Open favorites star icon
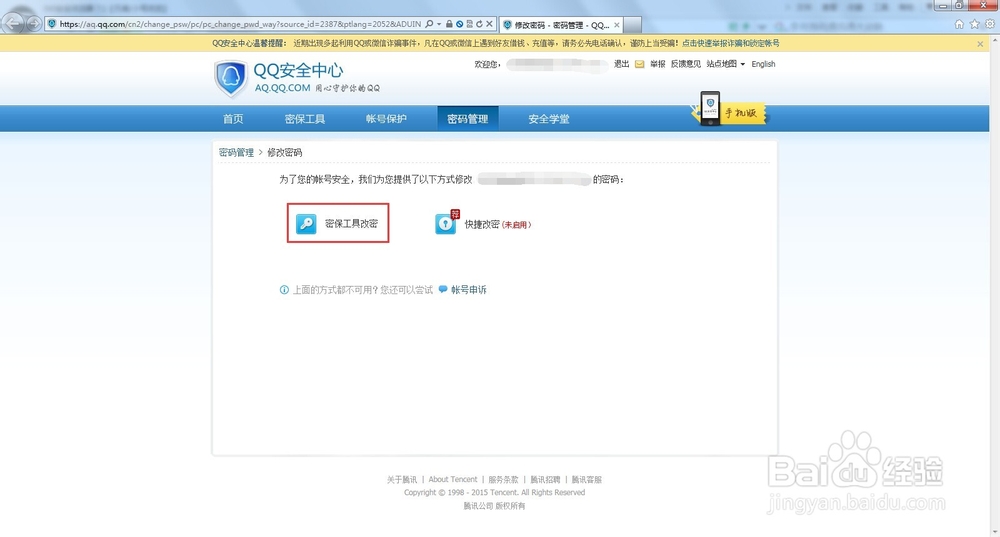 [974, 24]
